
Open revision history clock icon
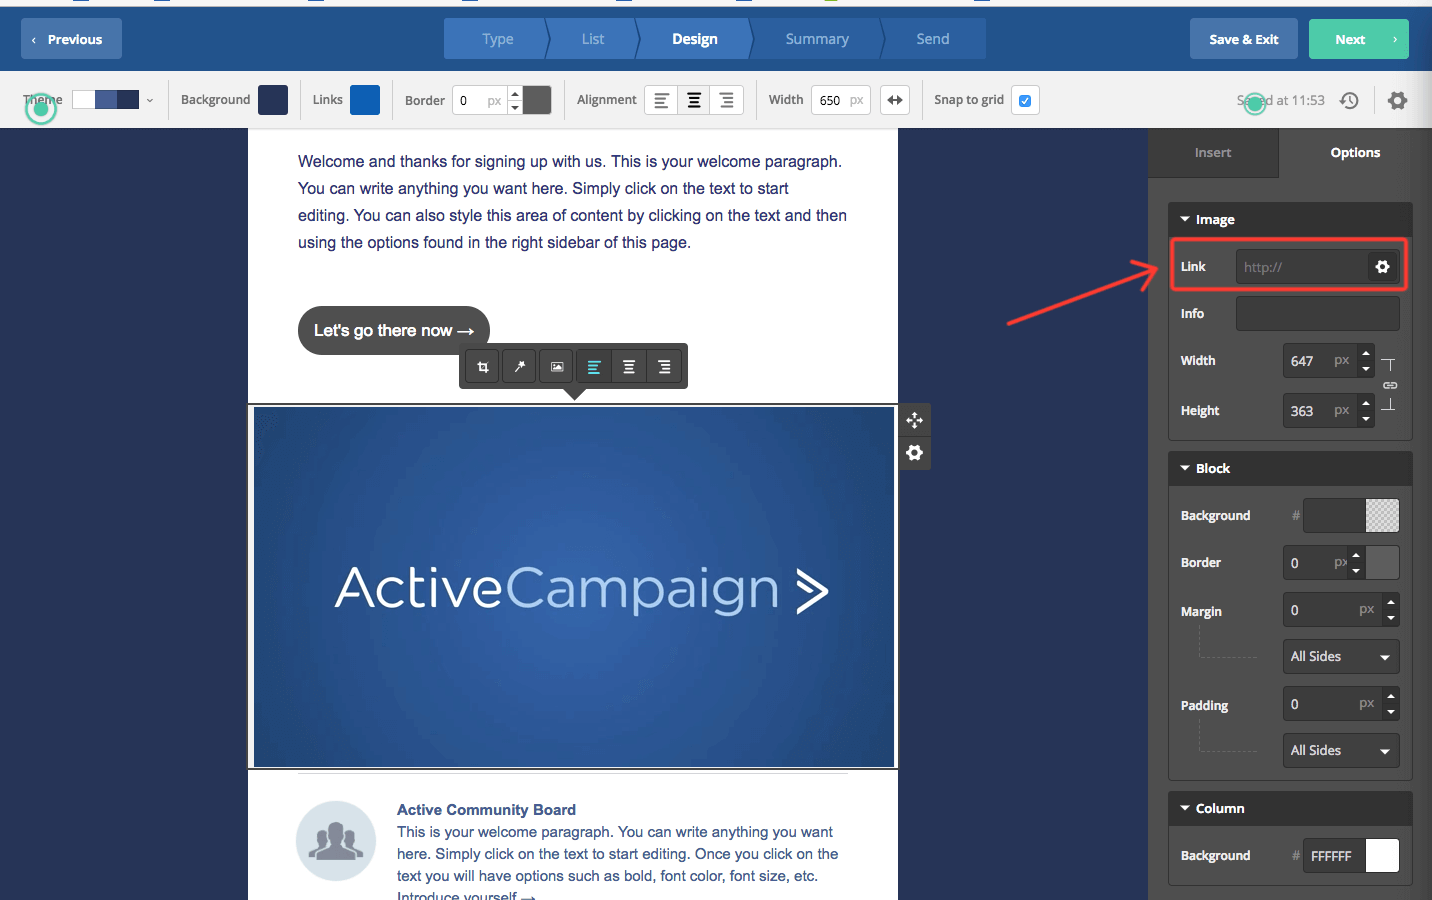click(1349, 100)
